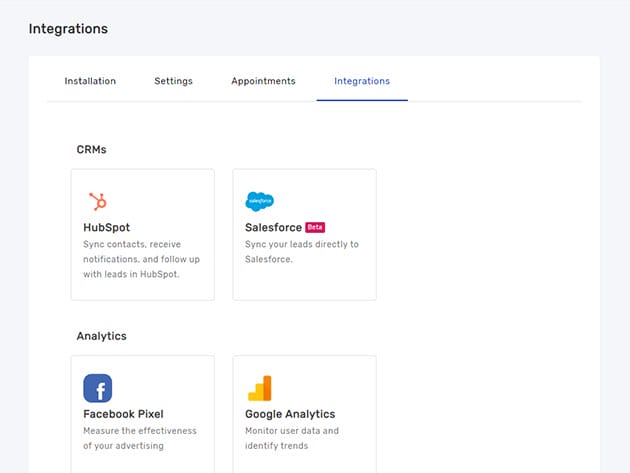The image size is (630, 473).
Task: Choose the Facebook Pixel card title
Action: (123, 414)
